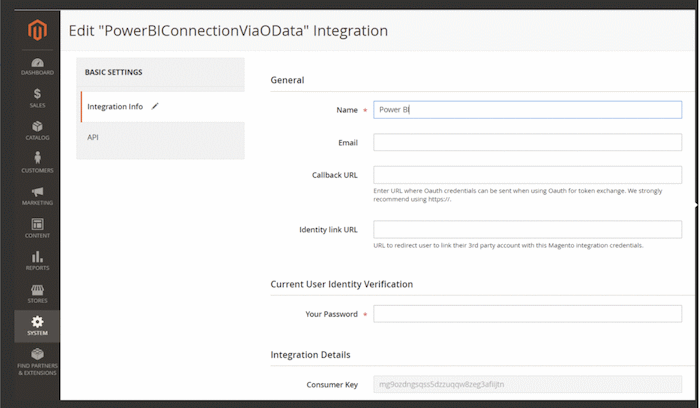This screenshot has height=408, width=700.
Task: Open the Content sidebar menu
Action: (x=37, y=228)
